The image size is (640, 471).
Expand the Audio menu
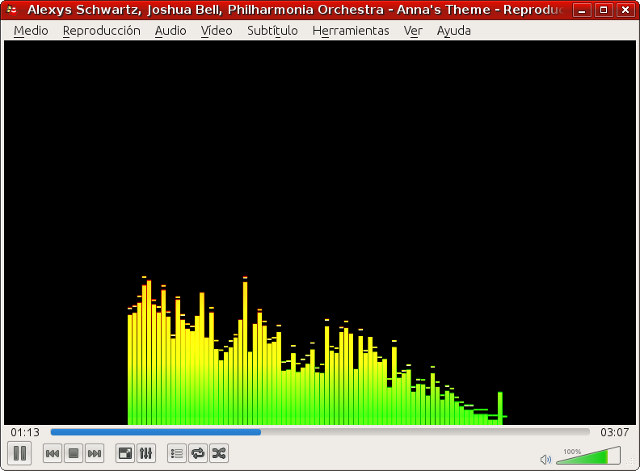[x=170, y=30]
